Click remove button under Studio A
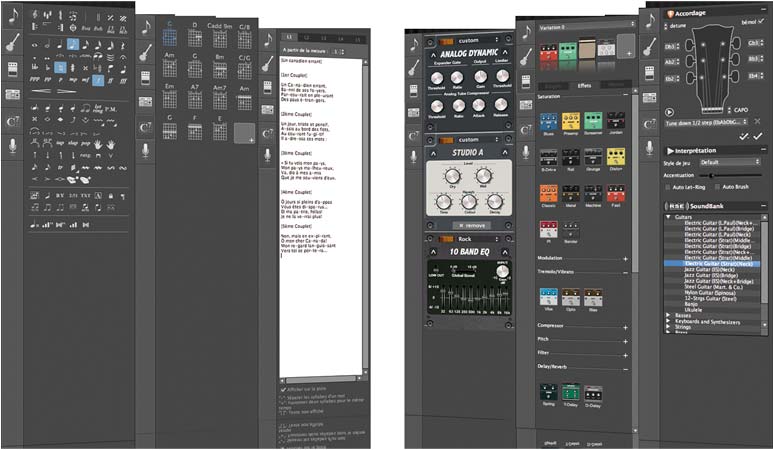This screenshot has width=773, height=450. (471, 225)
